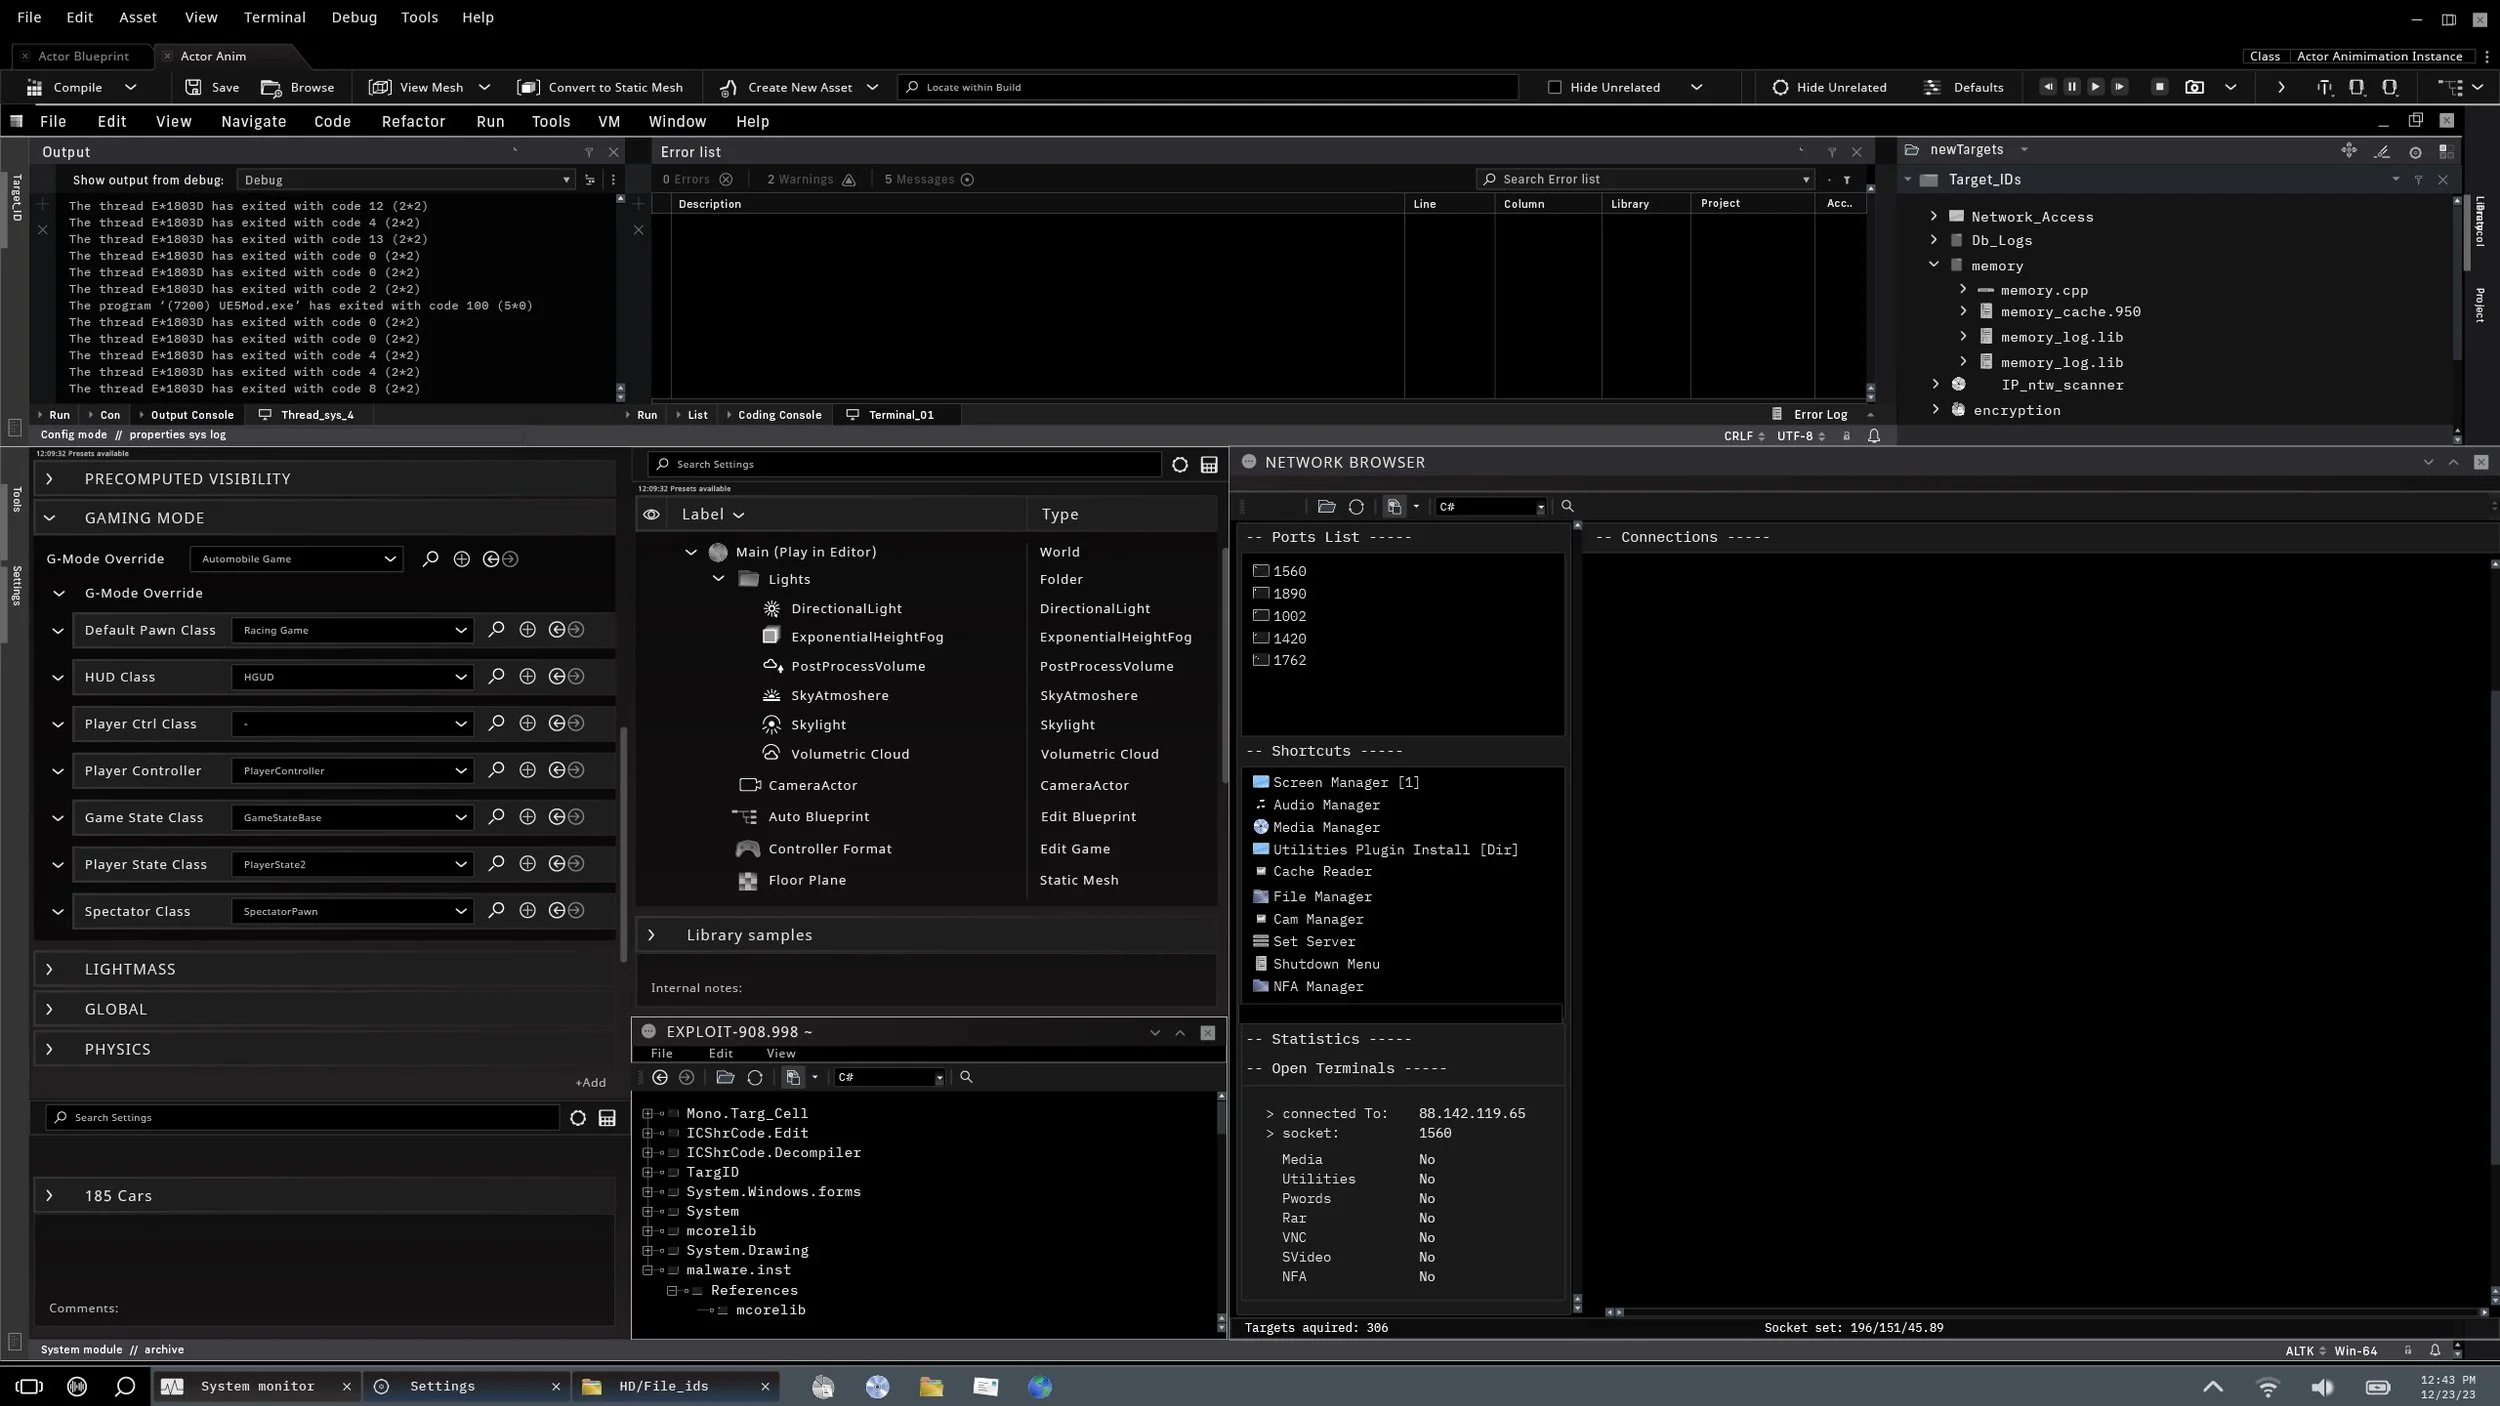The height and width of the screenshot is (1406, 2500).
Task: Click Convert to Static Mesh icon
Action: tap(528, 88)
